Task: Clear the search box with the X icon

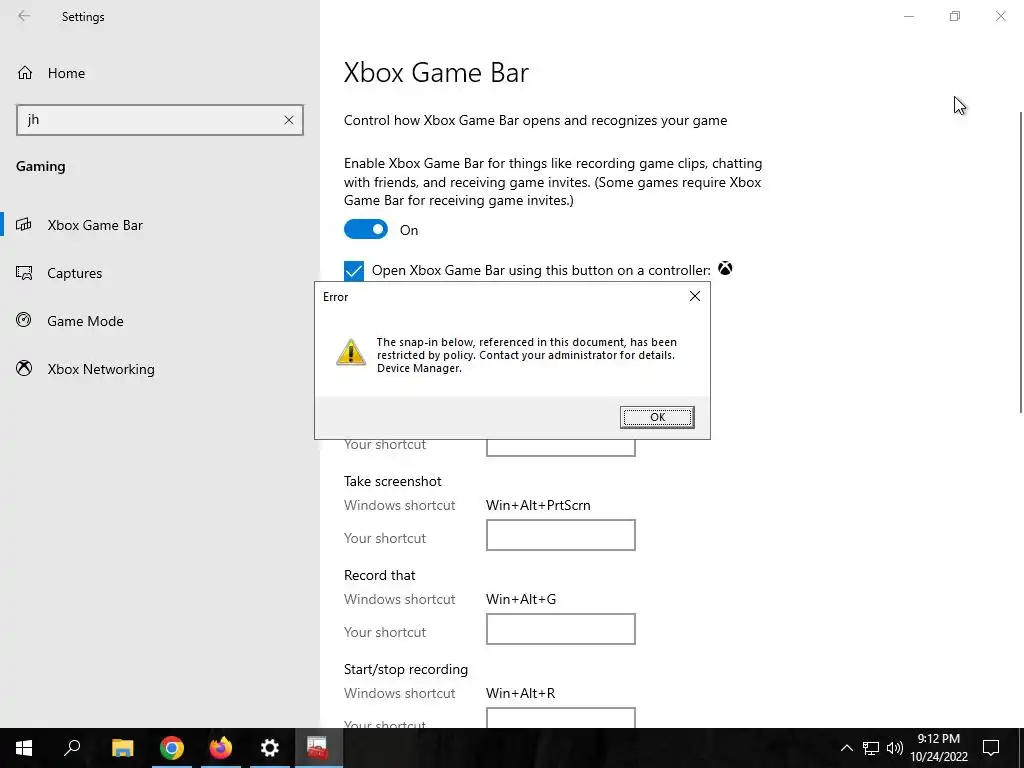Action: [289, 120]
